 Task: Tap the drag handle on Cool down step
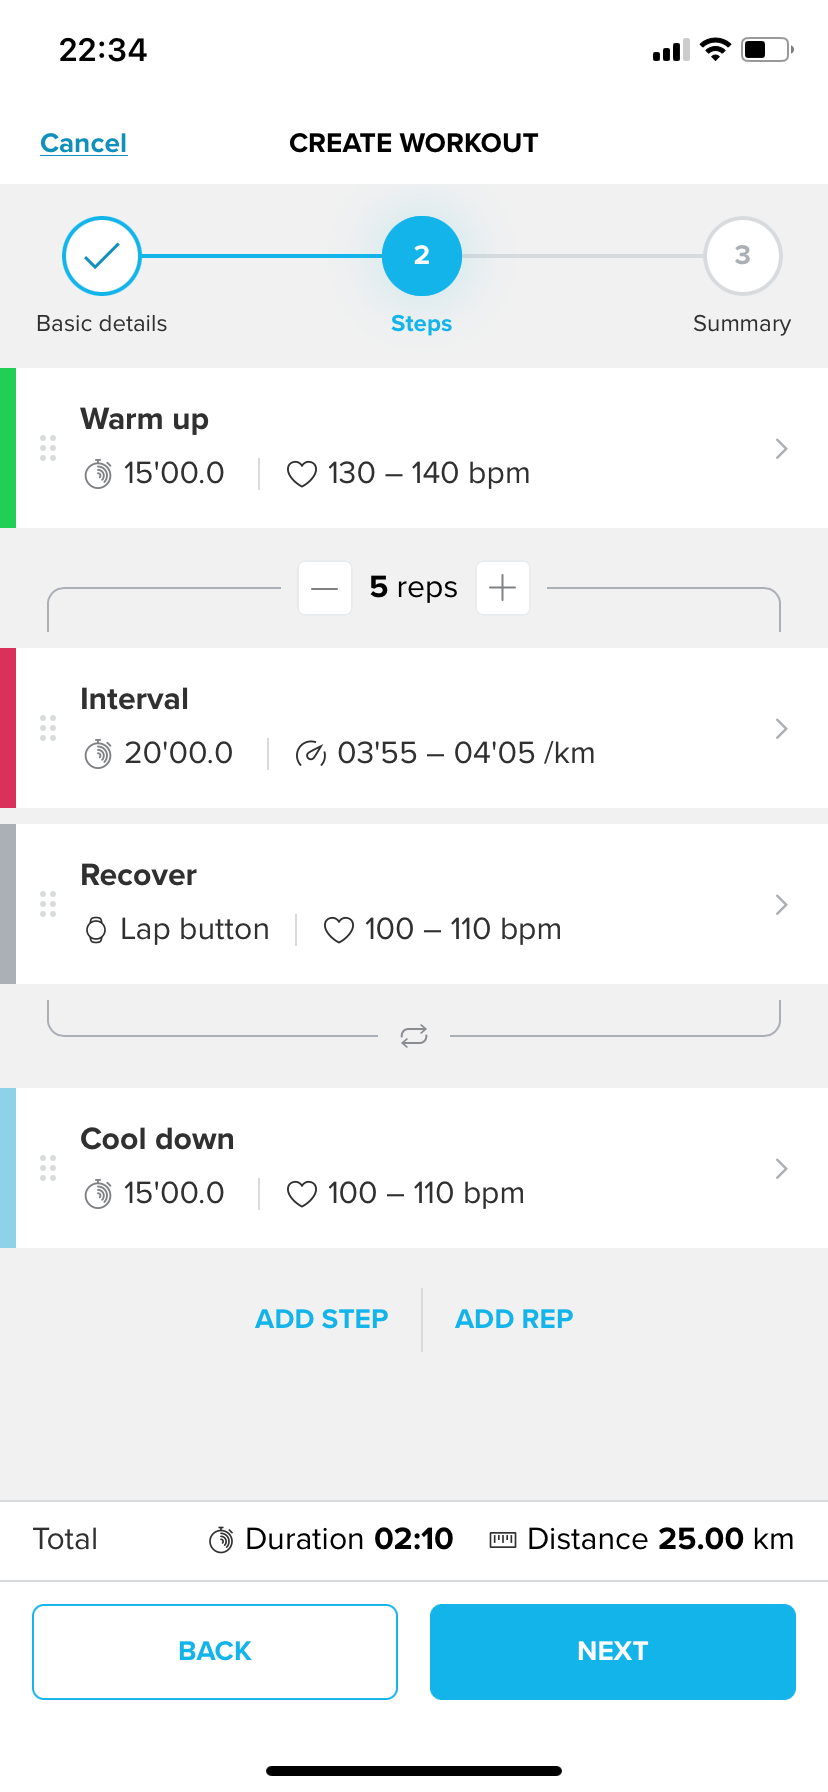click(x=48, y=1168)
